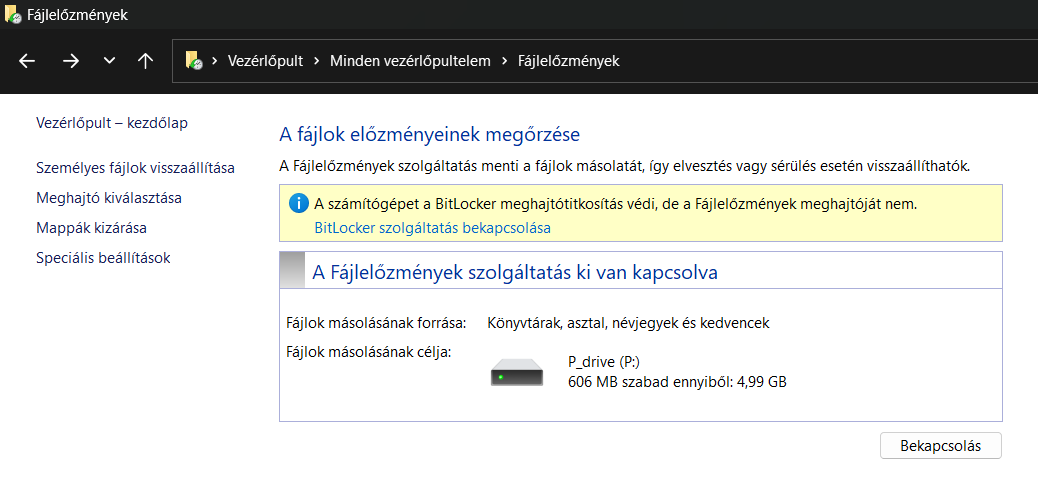Image resolution: width=1038 pixels, height=487 pixels.
Task: Go back with the left arrow
Action: pyautogui.click(x=26, y=62)
